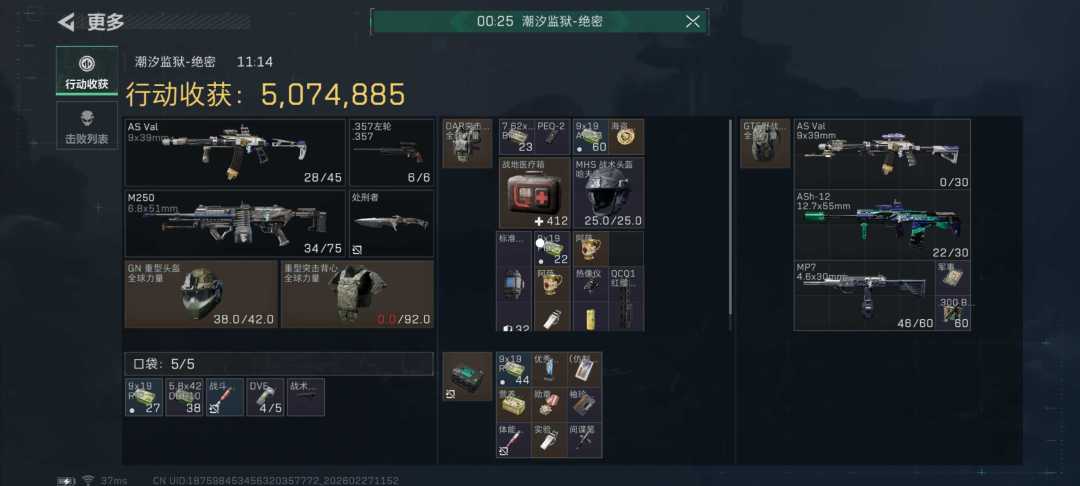Select the MP7 submachine gun
Viewport: 1080px width, 486px height.
(864, 295)
